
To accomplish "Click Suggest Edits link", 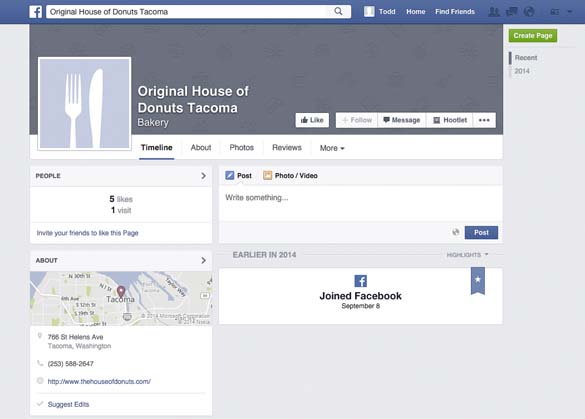I will [68, 404].
